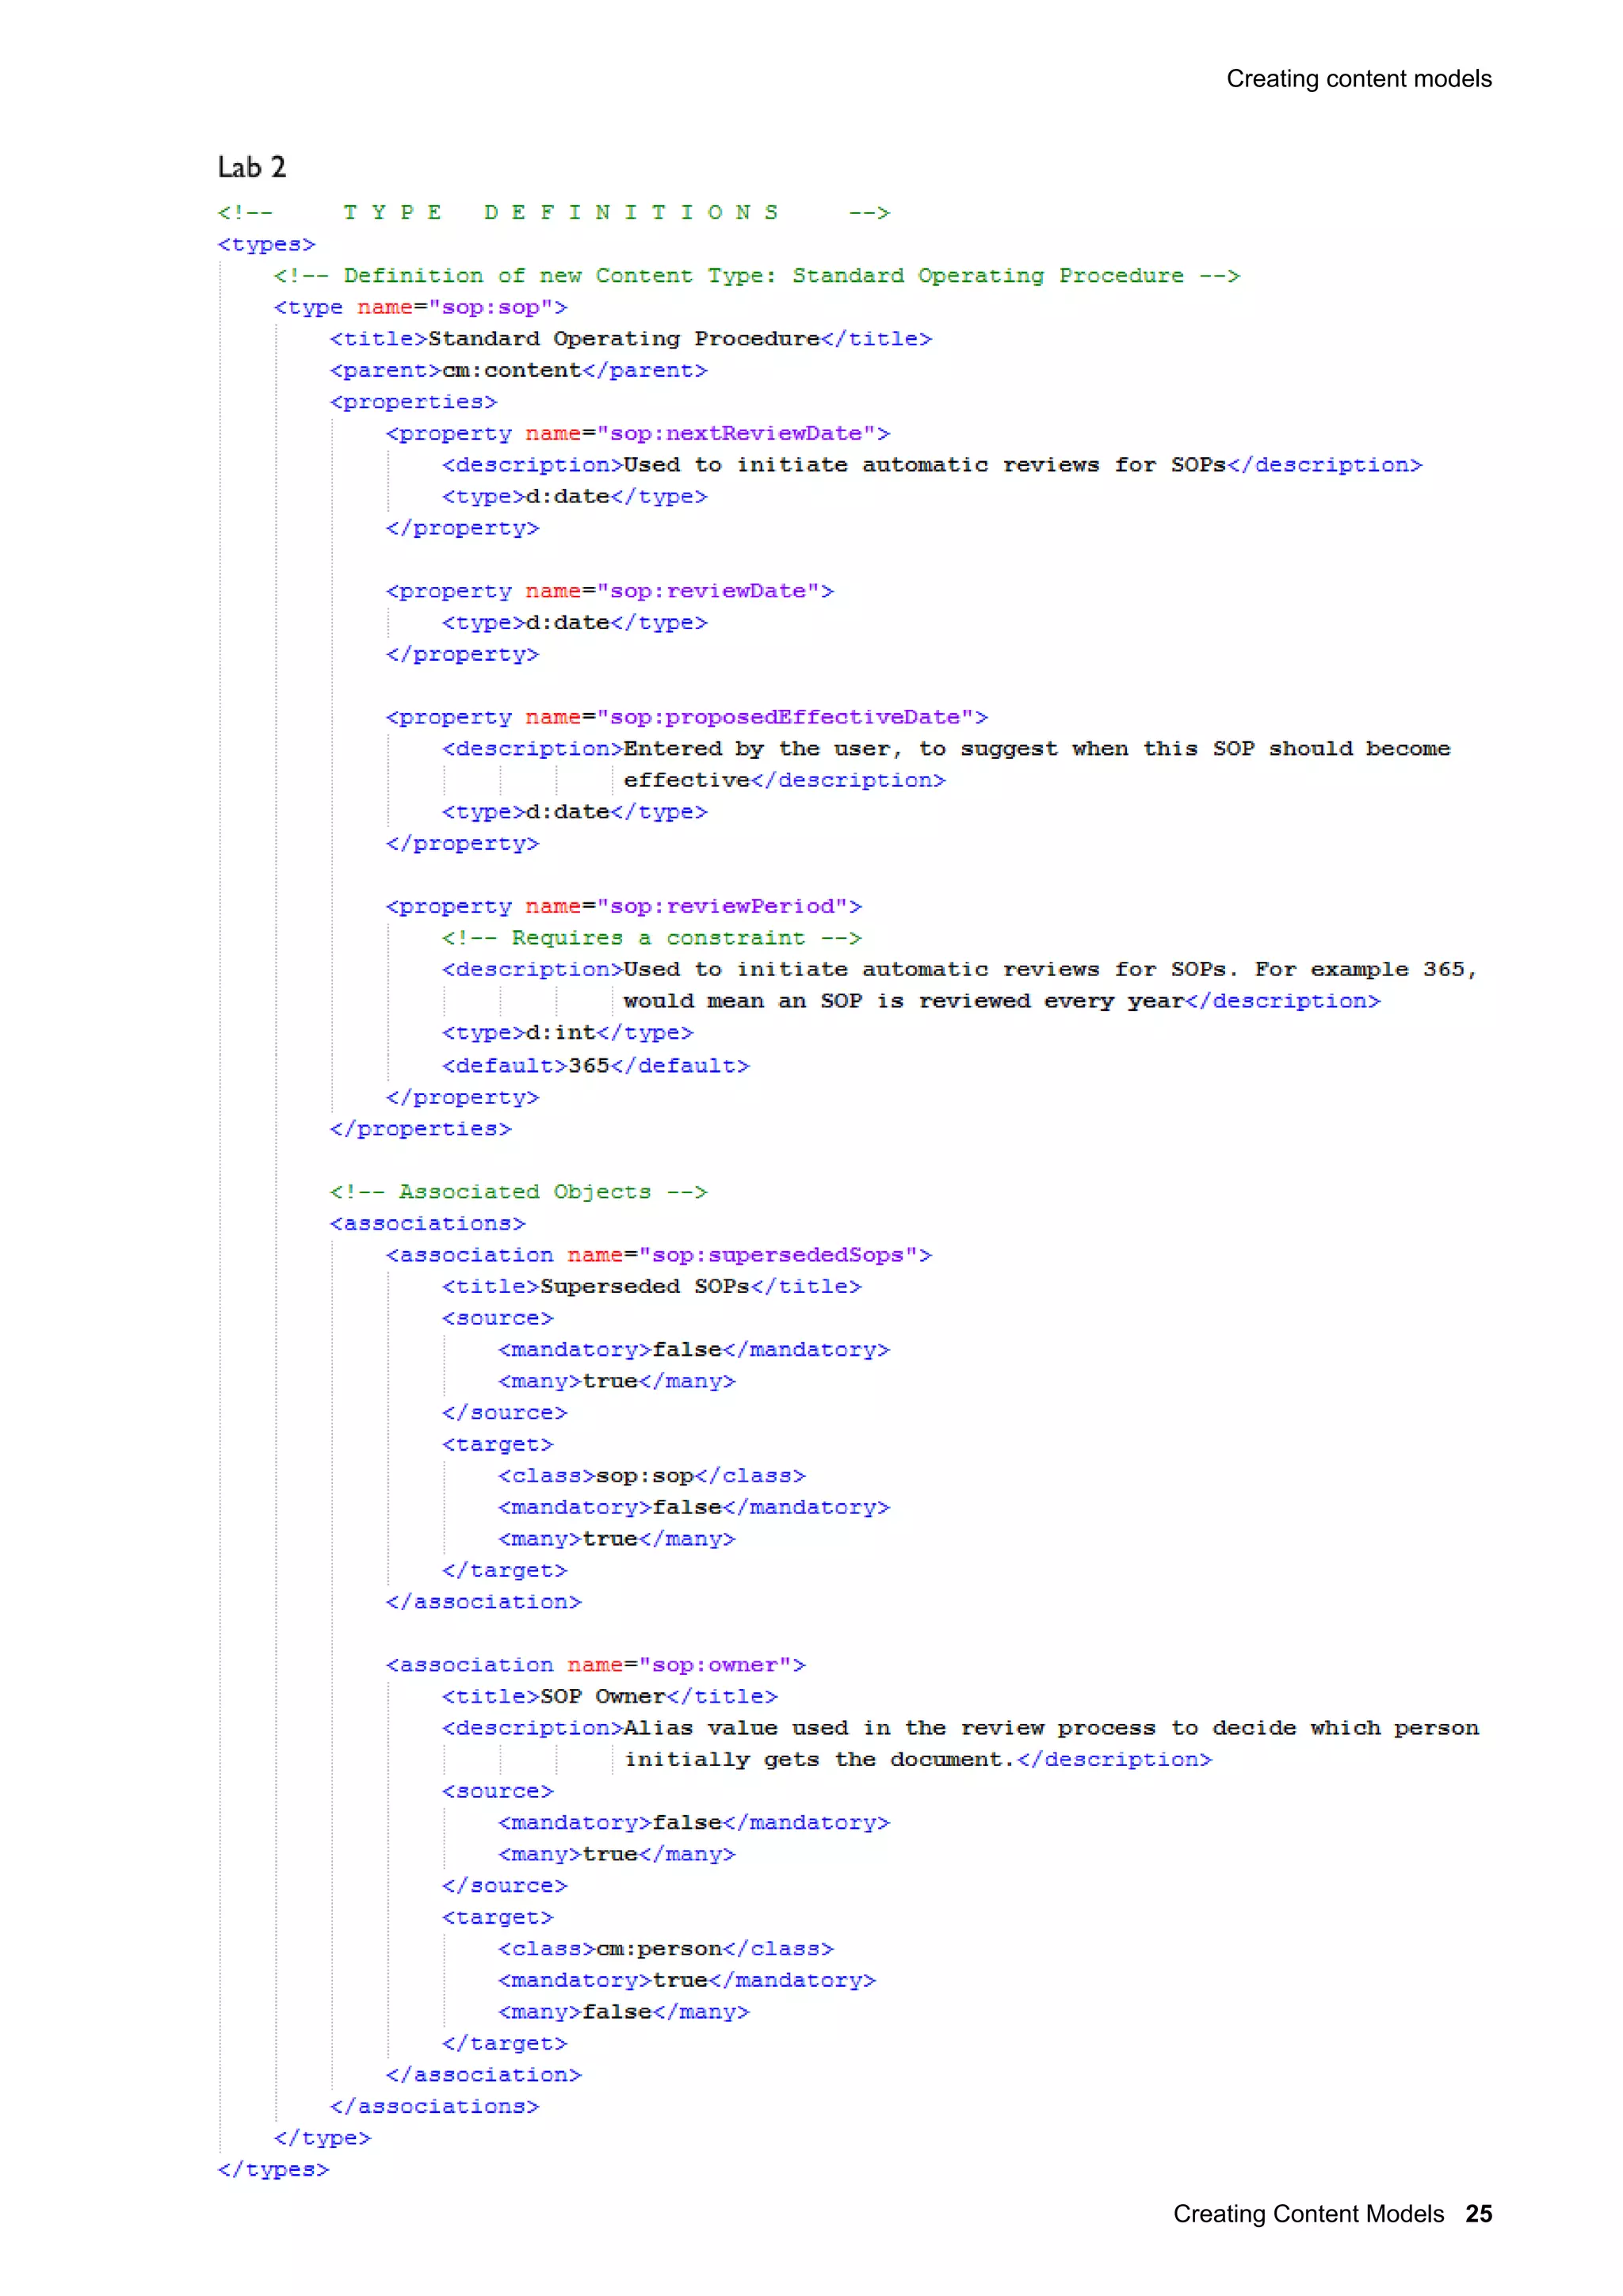Click the d:int type value

pyautogui.click(x=560, y=1032)
